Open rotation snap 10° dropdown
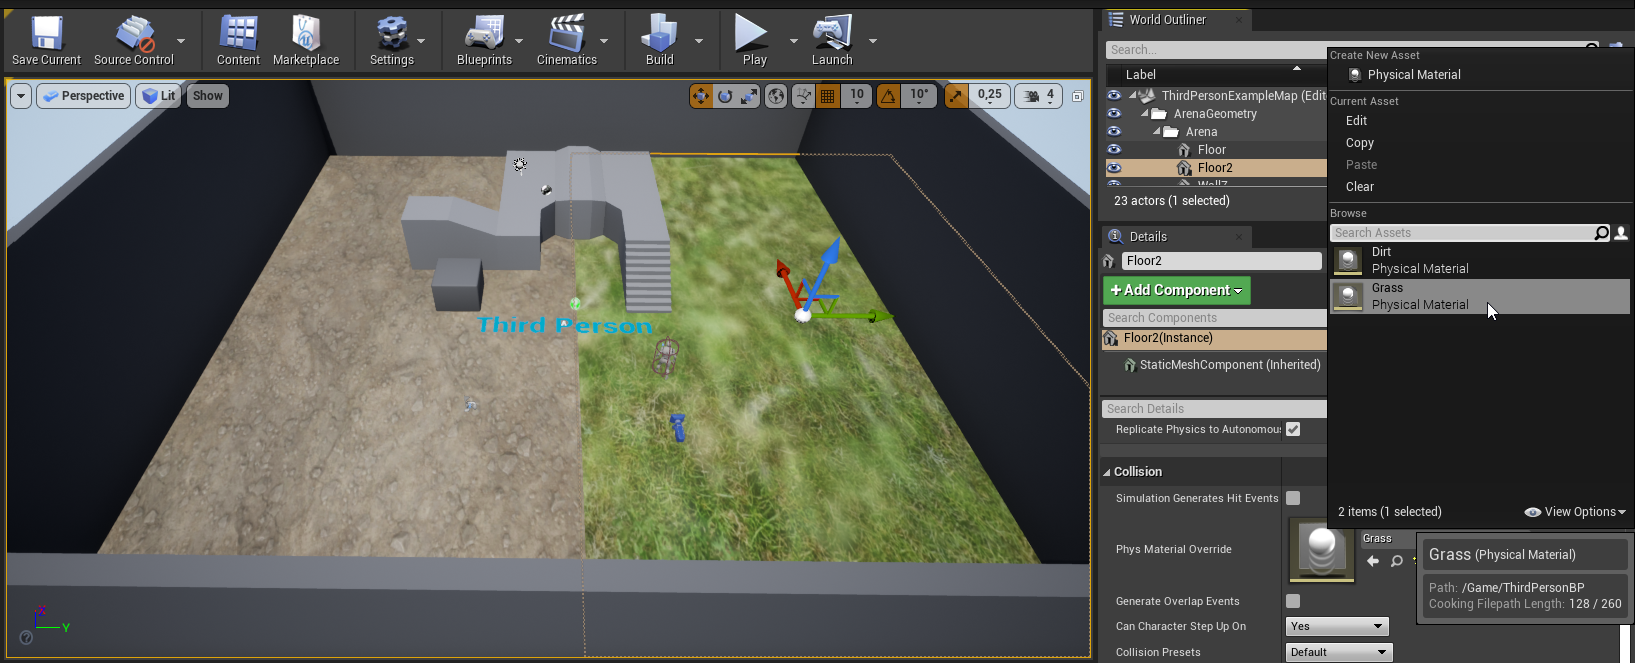The height and width of the screenshot is (663, 1636). point(918,96)
